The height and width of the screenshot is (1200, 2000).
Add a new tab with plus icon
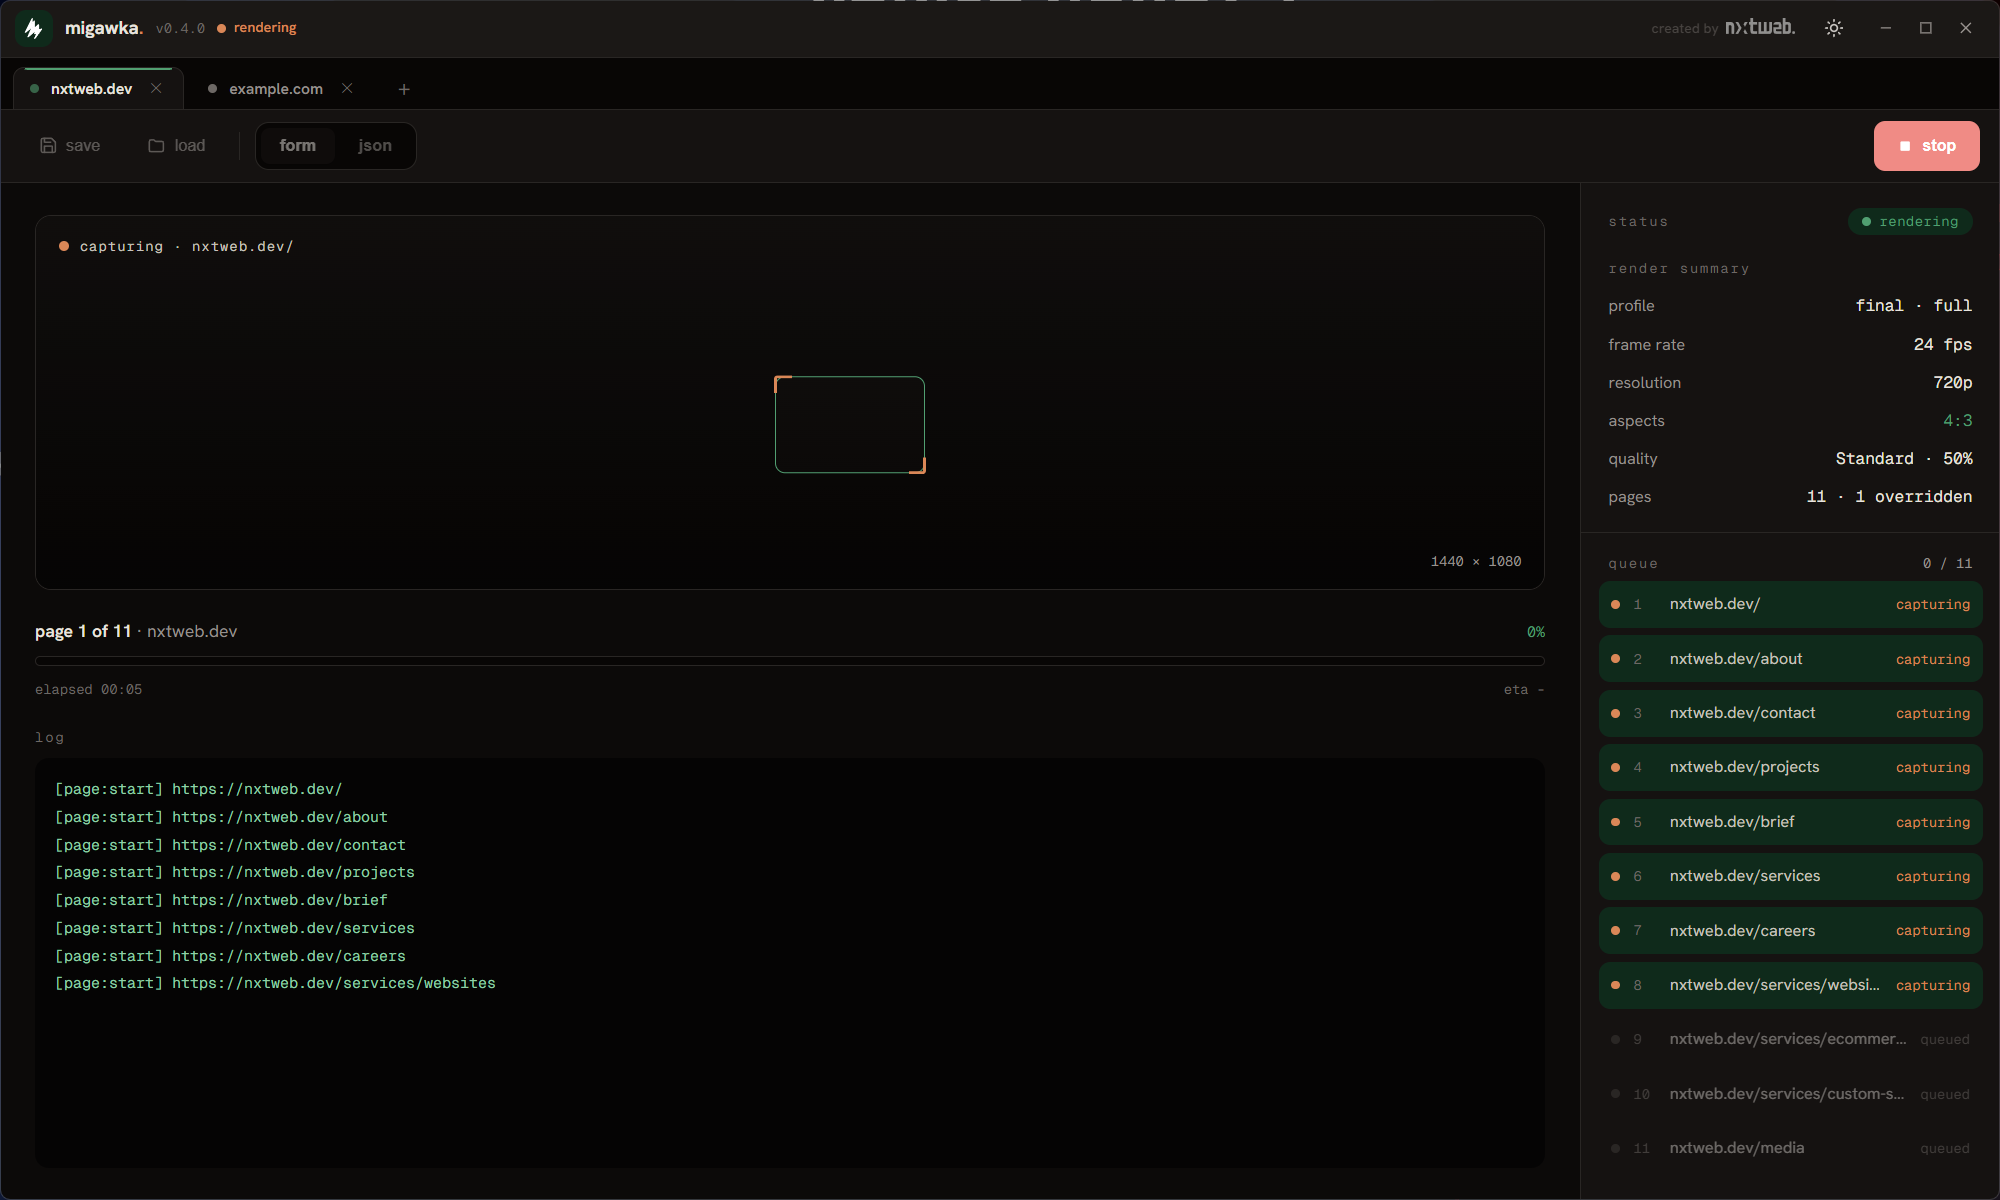click(404, 89)
